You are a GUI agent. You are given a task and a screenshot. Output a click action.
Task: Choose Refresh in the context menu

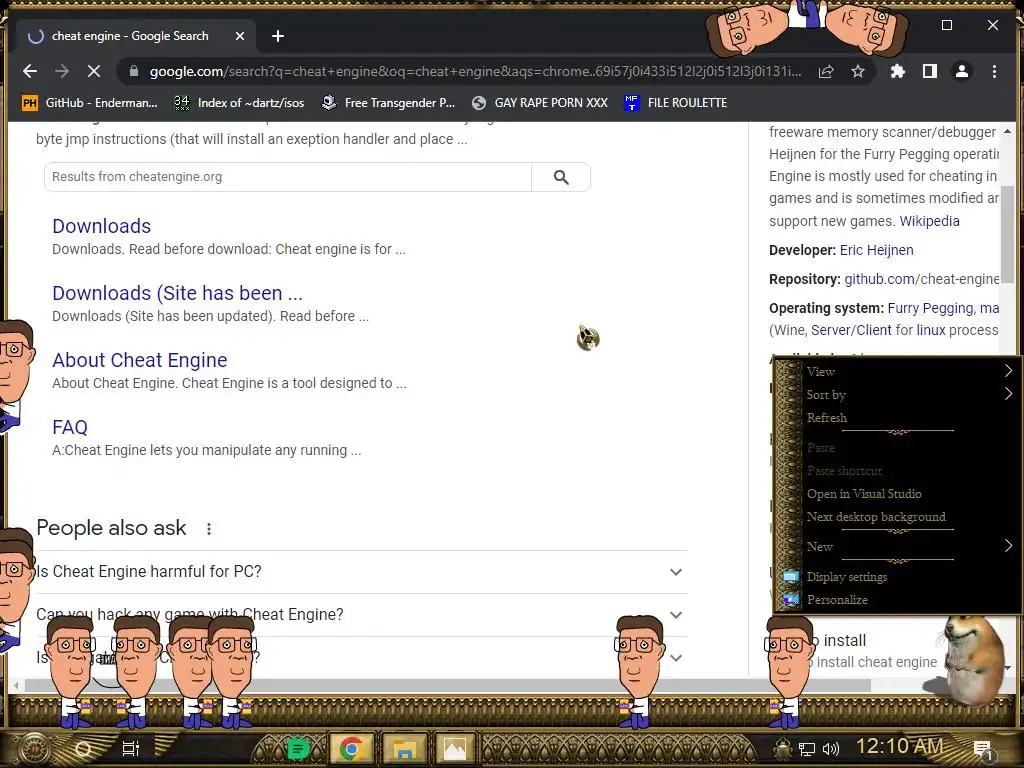pyautogui.click(x=909, y=418)
